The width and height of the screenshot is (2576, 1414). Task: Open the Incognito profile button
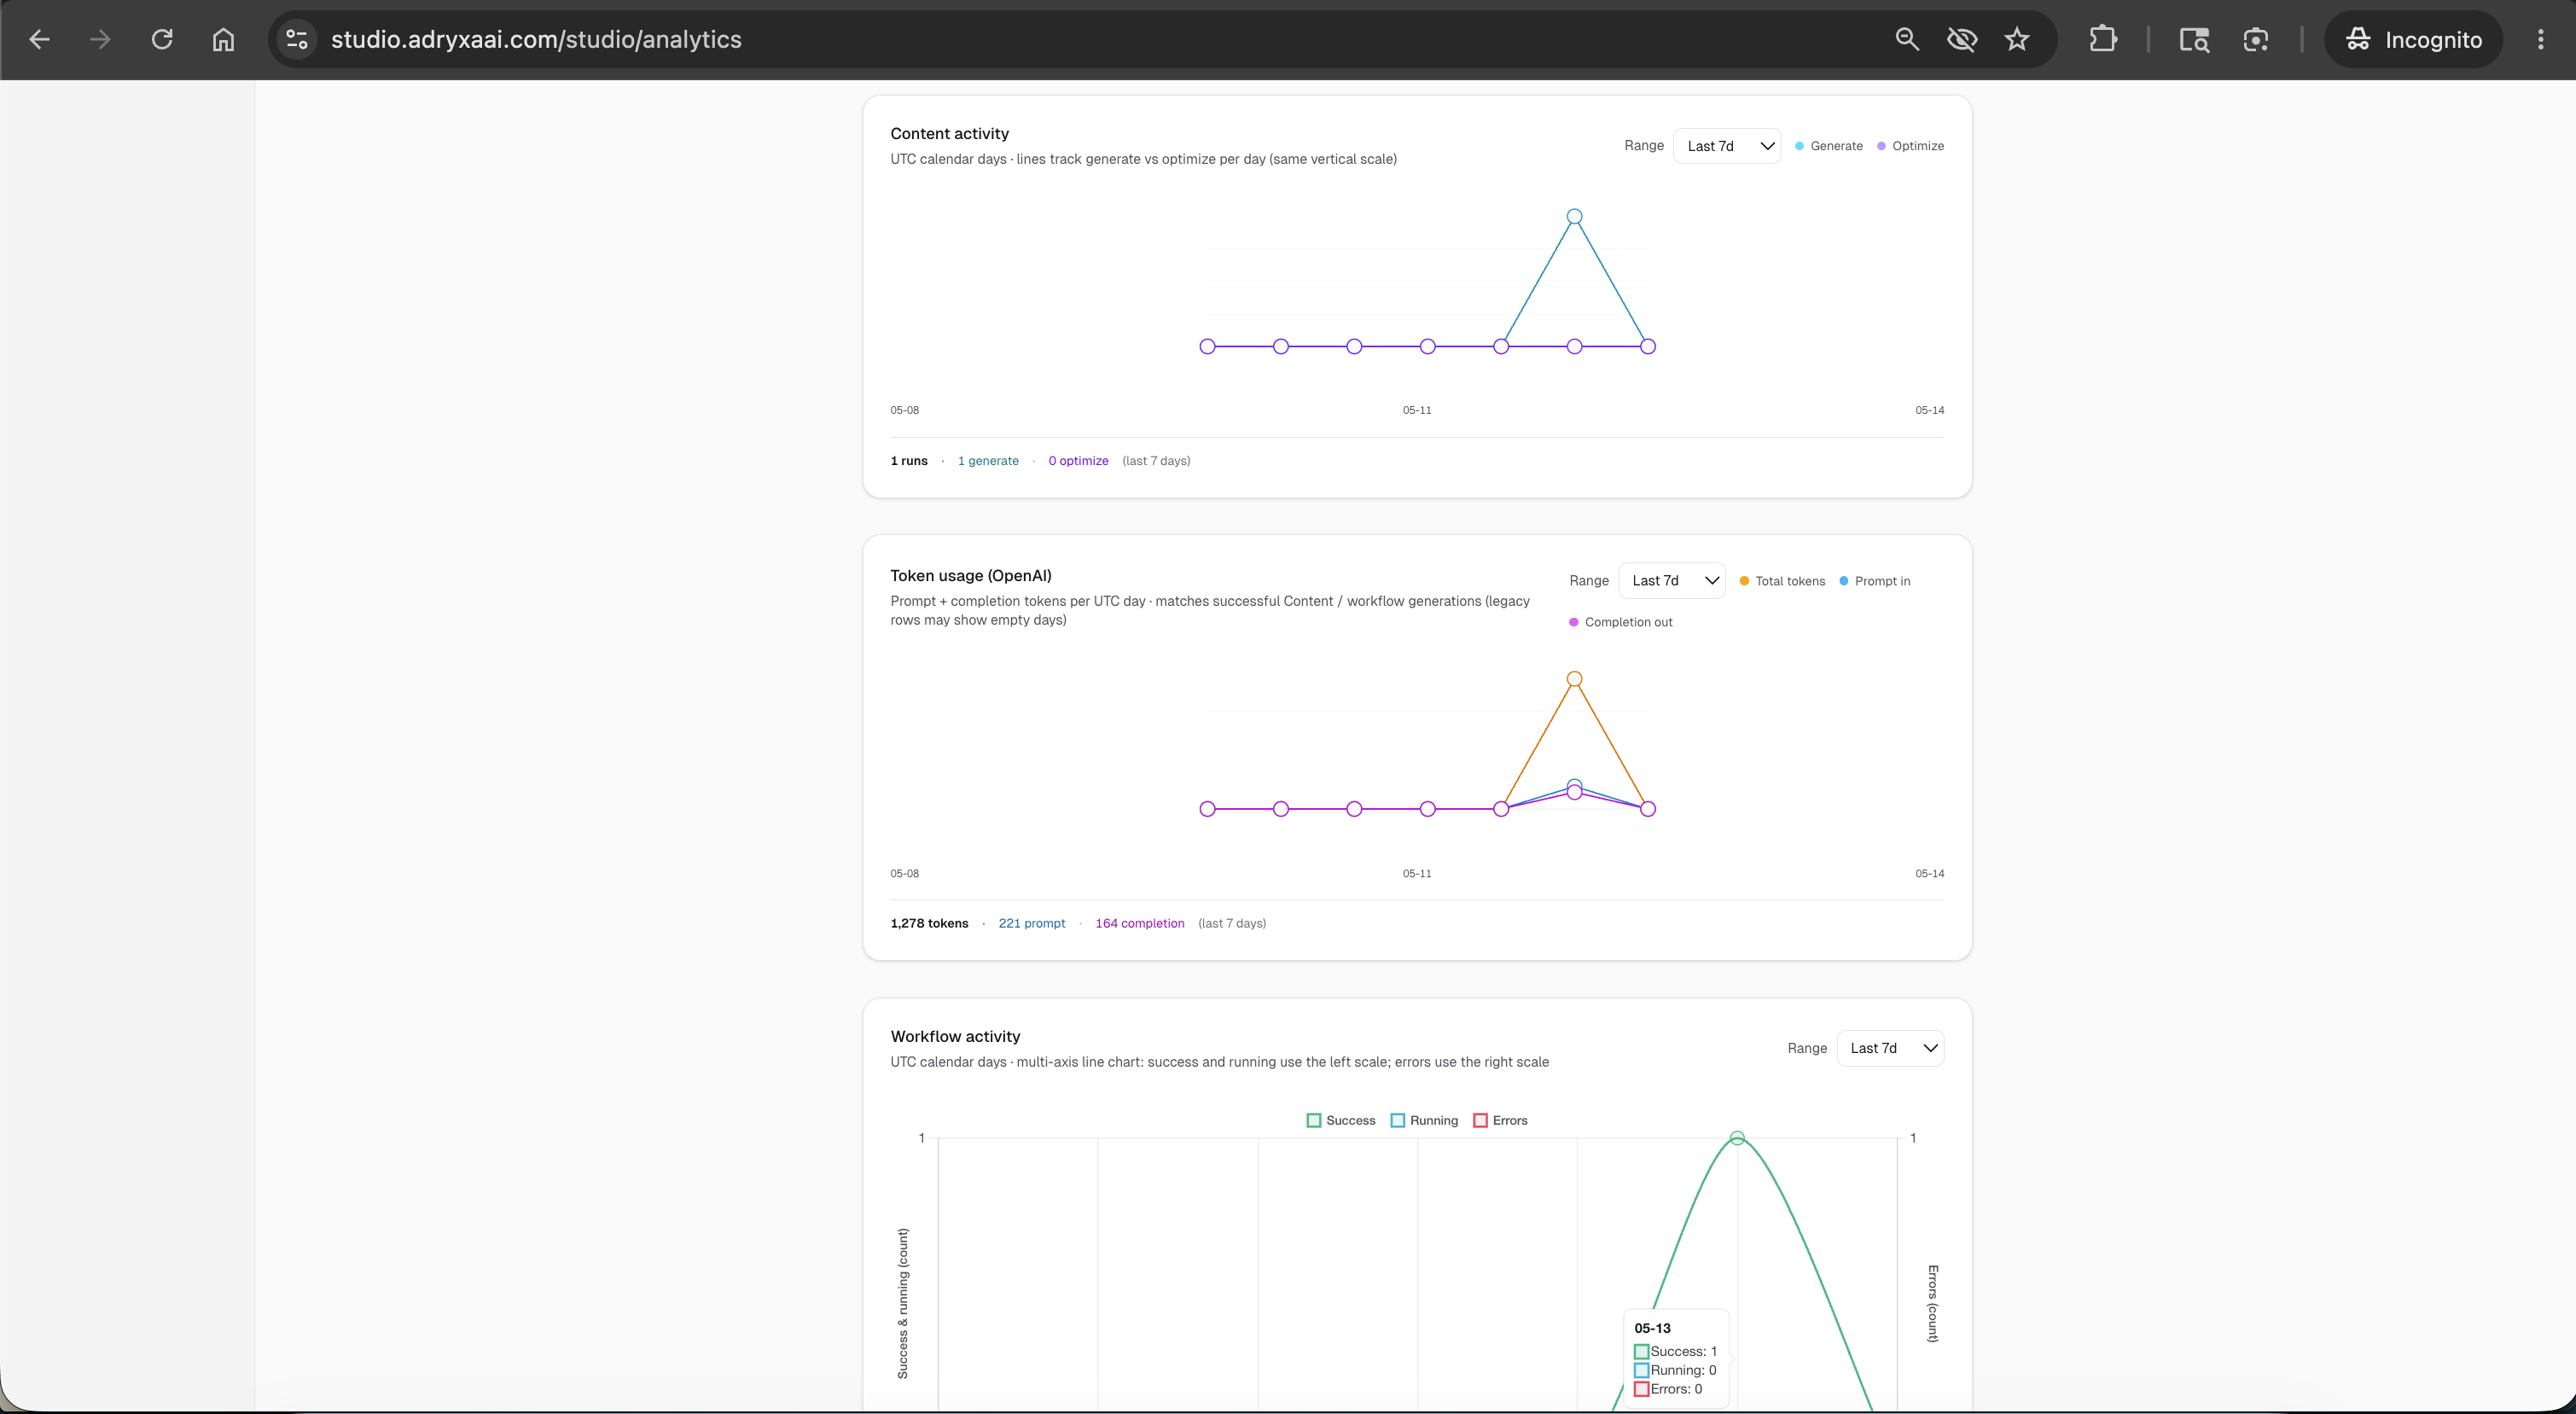click(x=2413, y=40)
